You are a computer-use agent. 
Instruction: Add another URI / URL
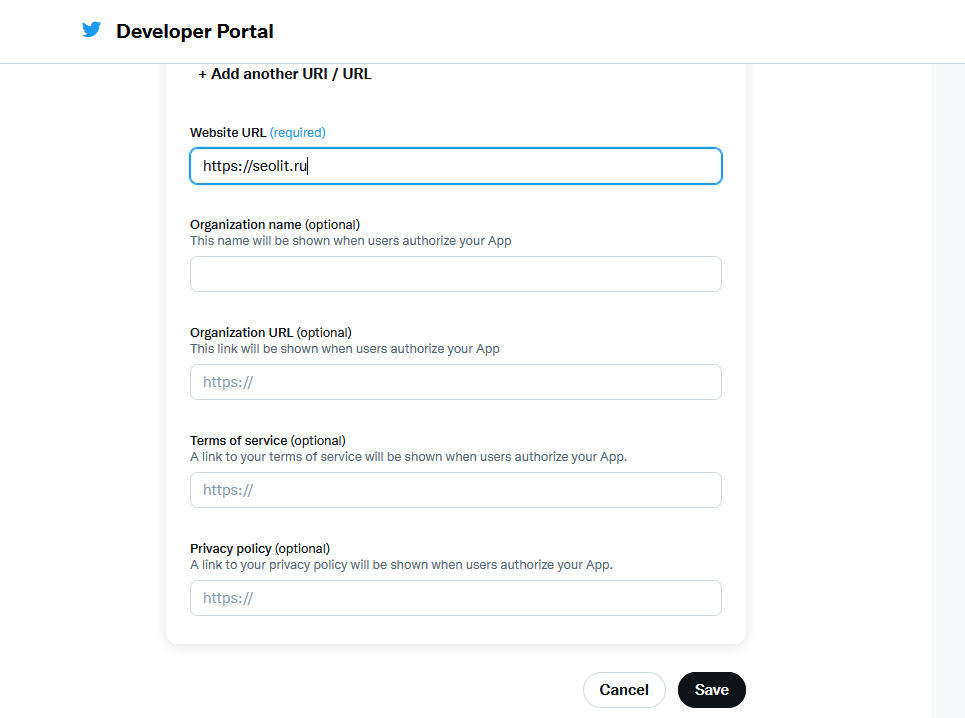(x=285, y=74)
